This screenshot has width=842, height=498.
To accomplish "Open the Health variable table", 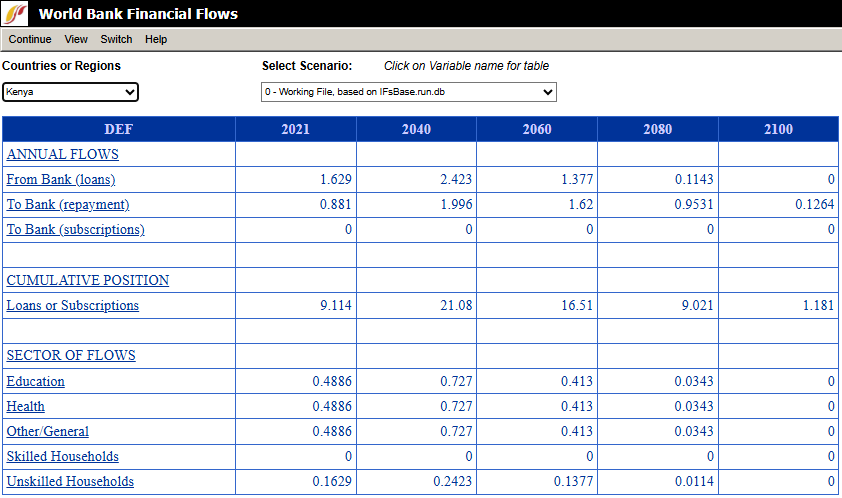I will click(x=25, y=407).
